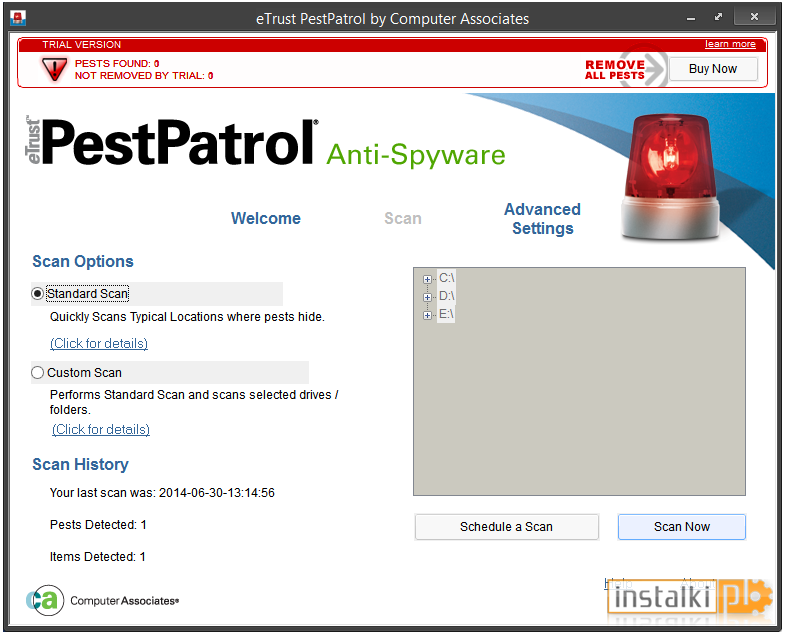Open Custom Scan's Click for details link
Viewport: 785px width, 634px height.
[101, 430]
